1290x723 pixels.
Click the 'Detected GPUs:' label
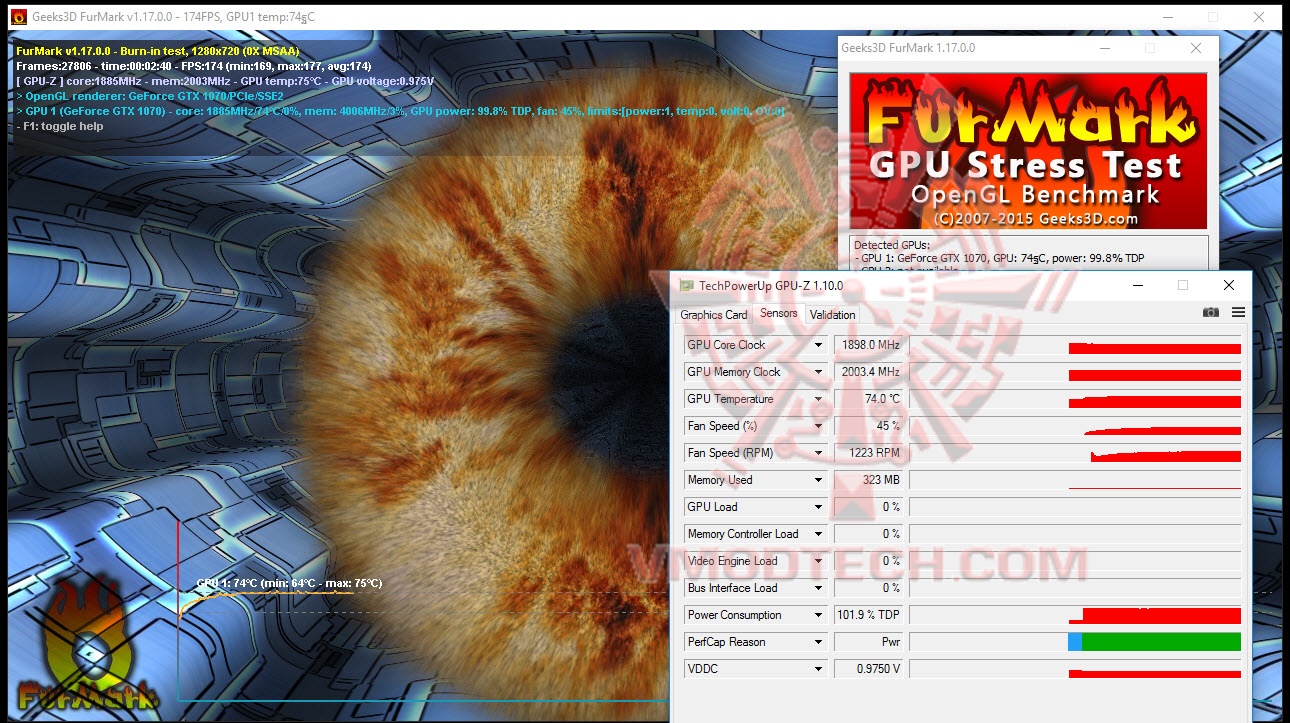[892, 245]
